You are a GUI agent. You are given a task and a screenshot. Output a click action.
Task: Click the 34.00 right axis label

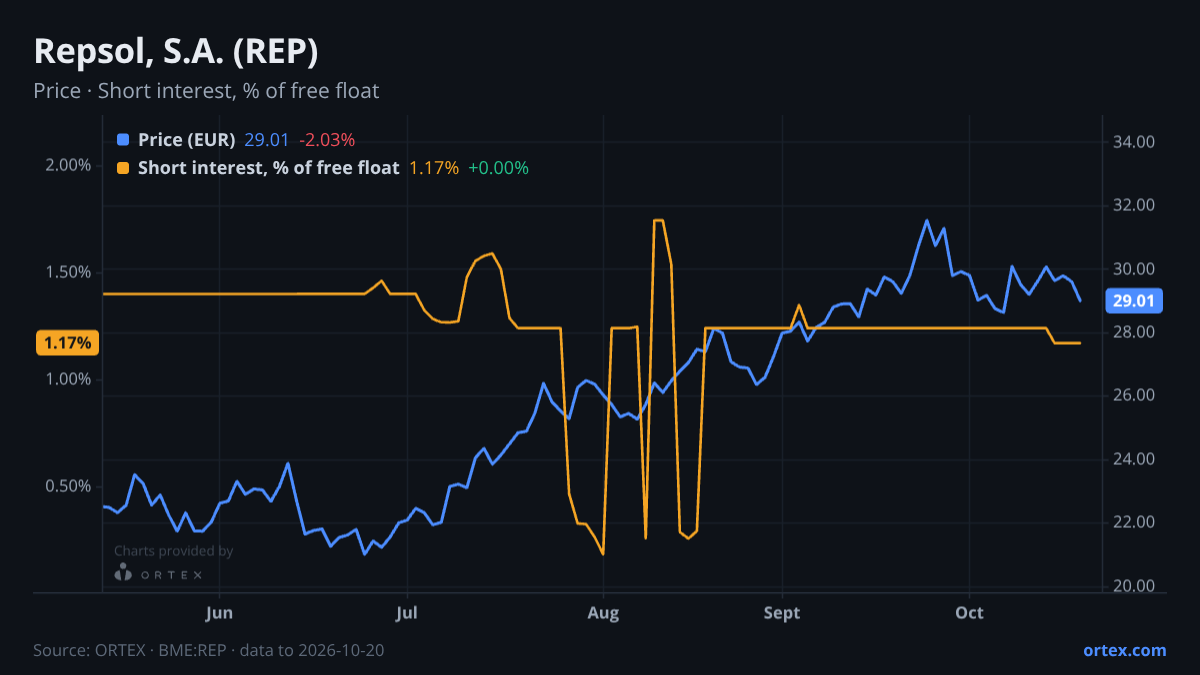(x=1134, y=142)
